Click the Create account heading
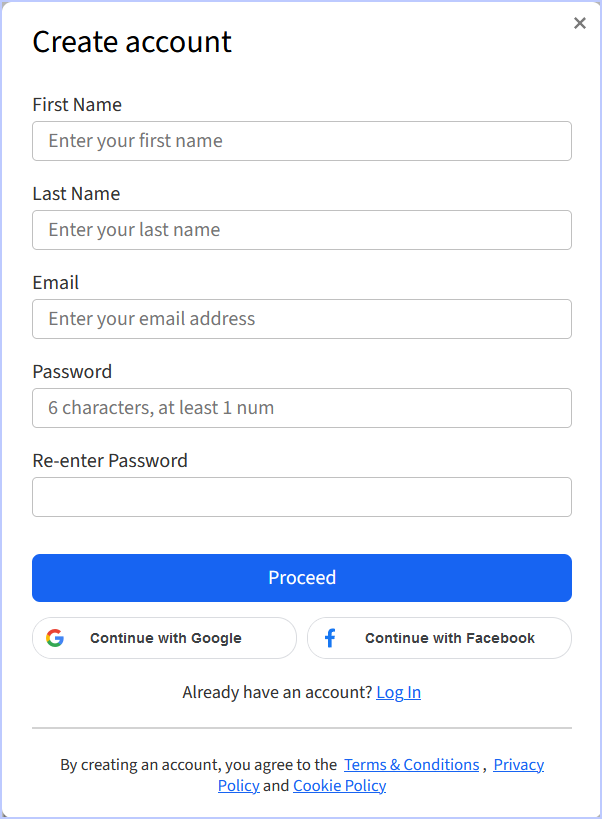The image size is (602, 819). tap(132, 42)
